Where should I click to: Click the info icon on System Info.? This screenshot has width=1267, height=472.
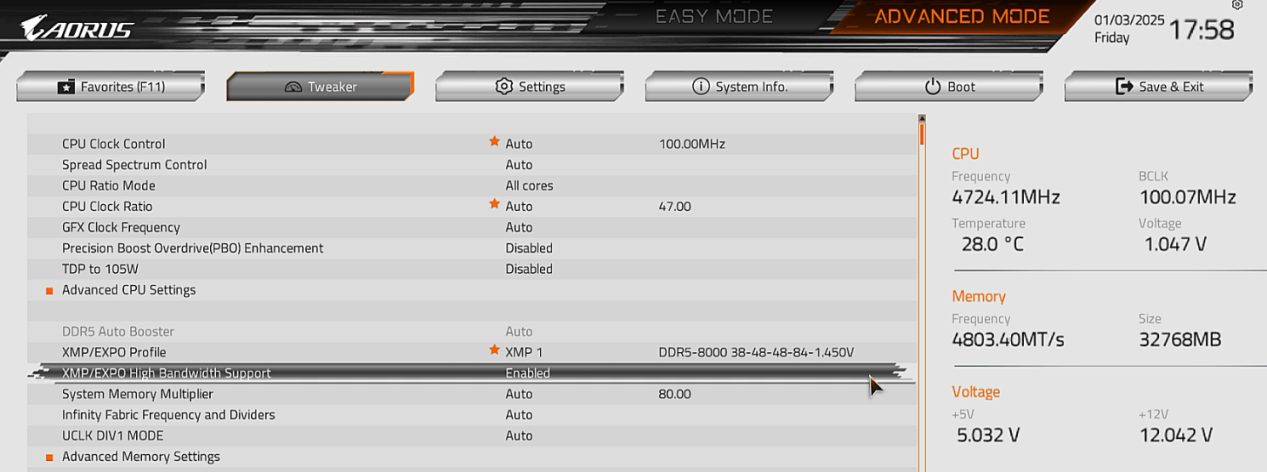(701, 87)
